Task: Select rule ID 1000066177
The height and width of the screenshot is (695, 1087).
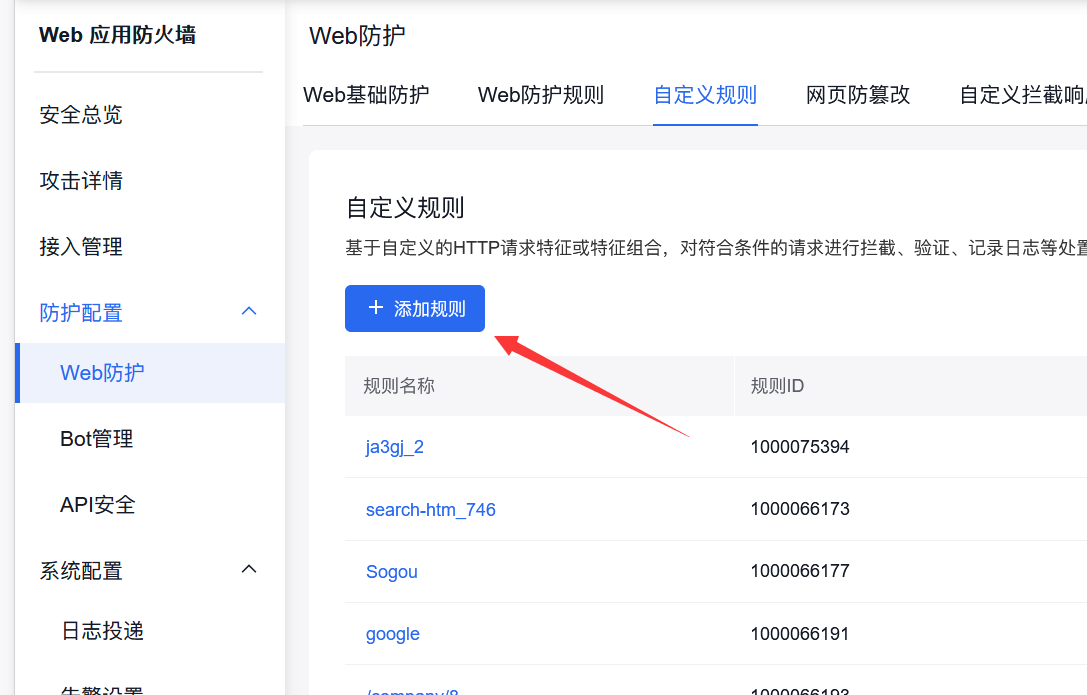Action: click(x=800, y=571)
